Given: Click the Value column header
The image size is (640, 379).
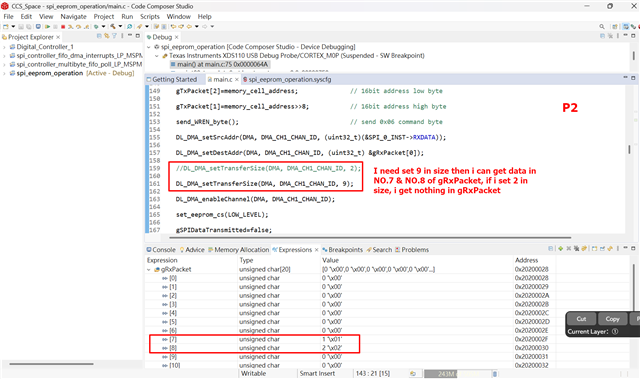Looking at the screenshot, I should click(x=330, y=260).
